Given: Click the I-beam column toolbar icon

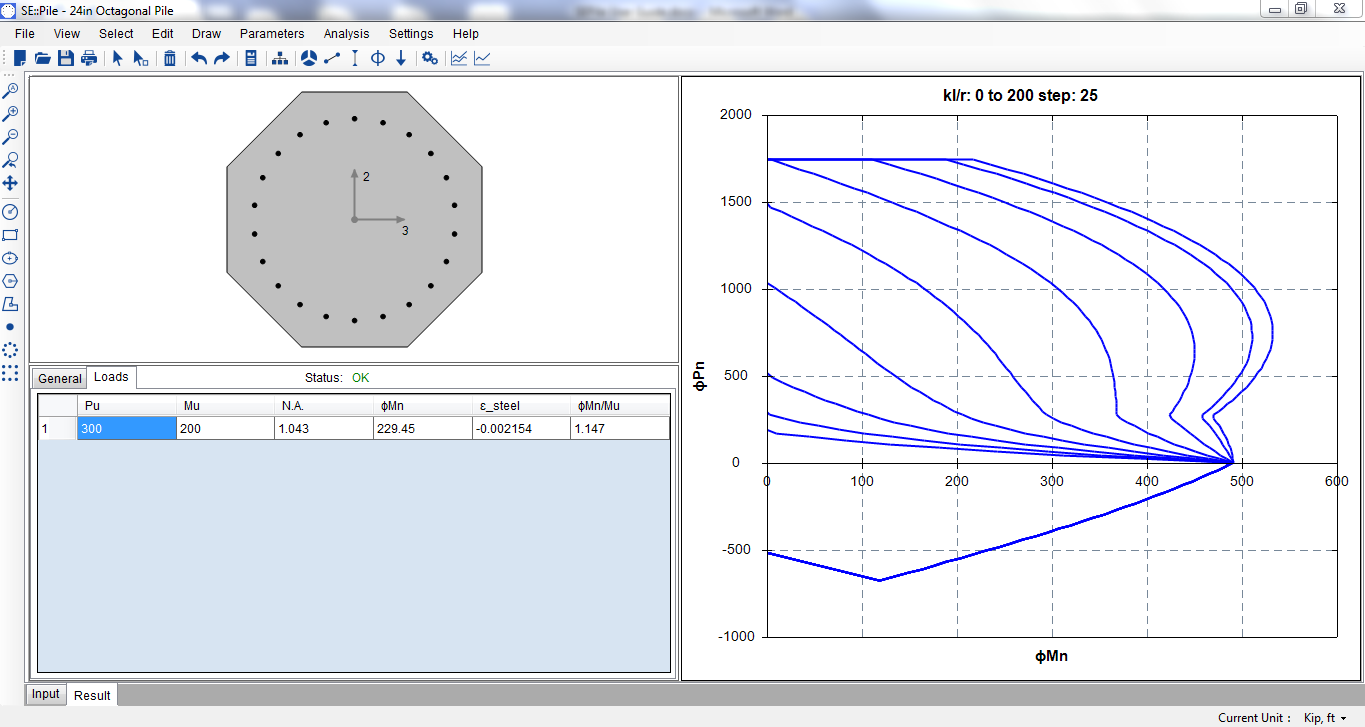Looking at the screenshot, I should (355, 58).
